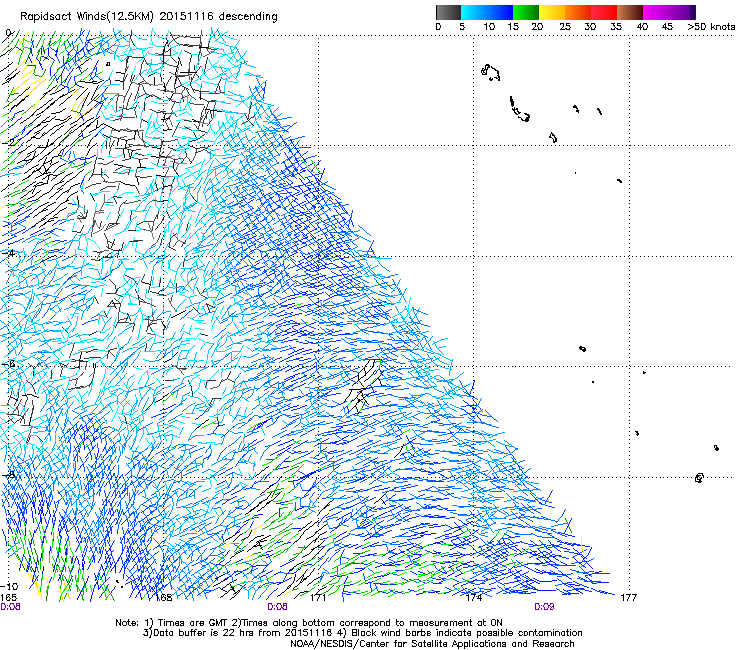The width and height of the screenshot is (740, 650).
Task: Click the 'Note: 1) Times are GMT' line
Action: [x=309, y=623]
